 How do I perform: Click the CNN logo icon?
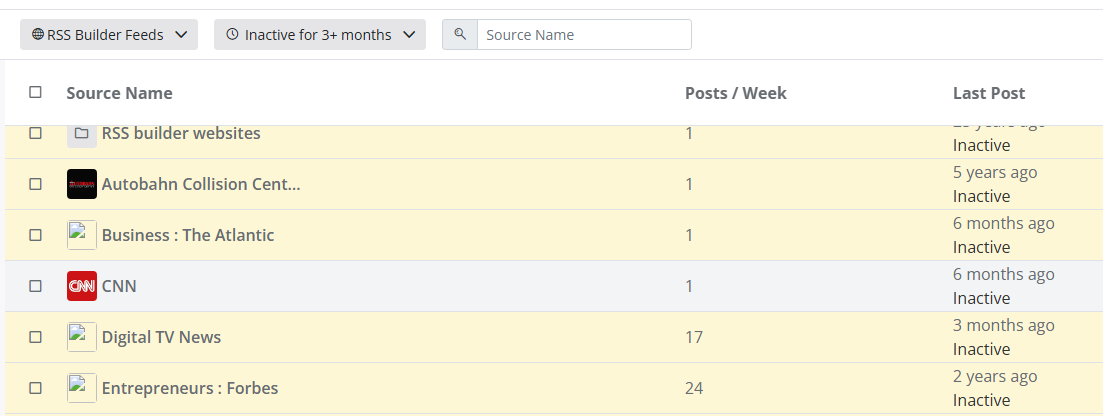click(x=82, y=286)
